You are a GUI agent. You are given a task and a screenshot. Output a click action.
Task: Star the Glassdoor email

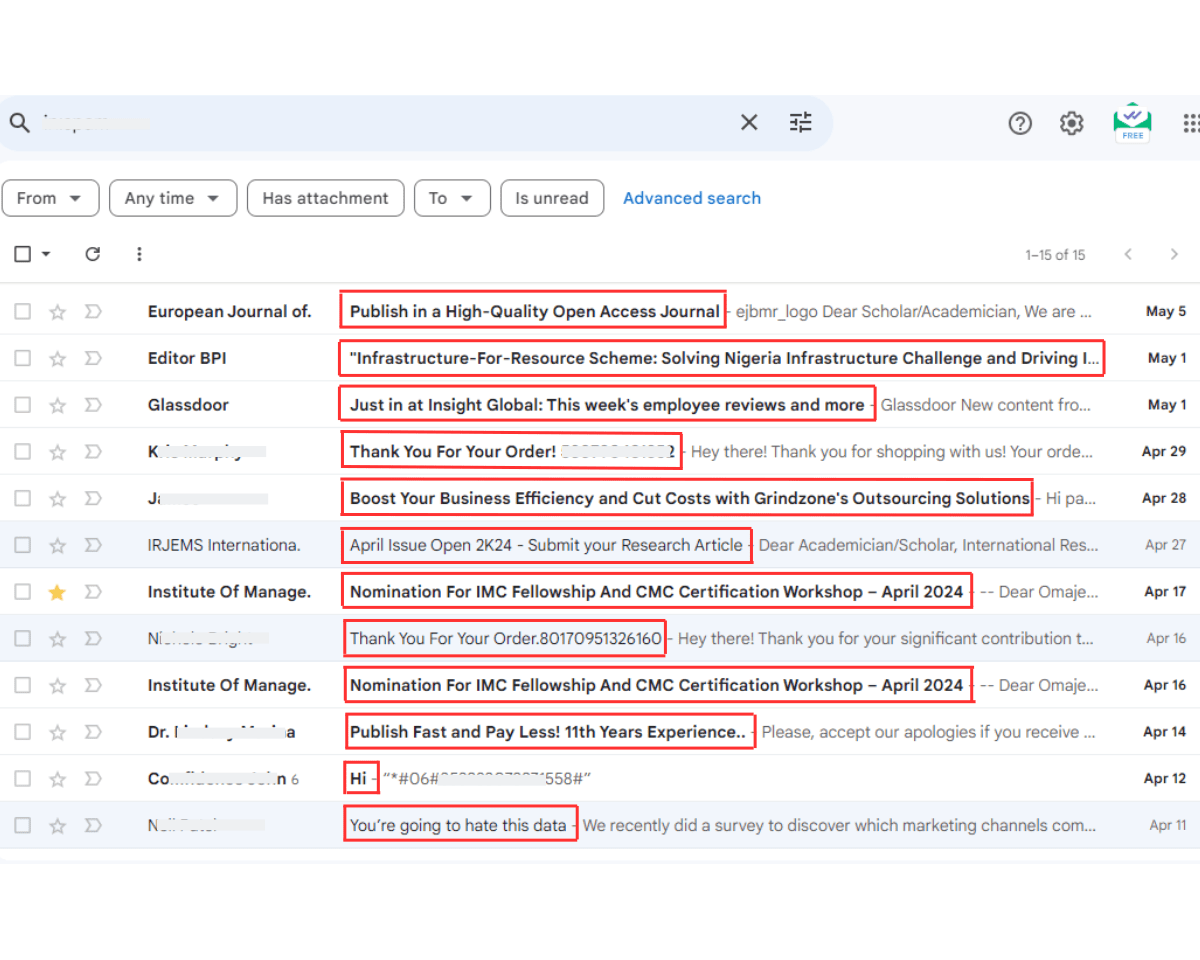pyautogui.click(x=58, y=405)
